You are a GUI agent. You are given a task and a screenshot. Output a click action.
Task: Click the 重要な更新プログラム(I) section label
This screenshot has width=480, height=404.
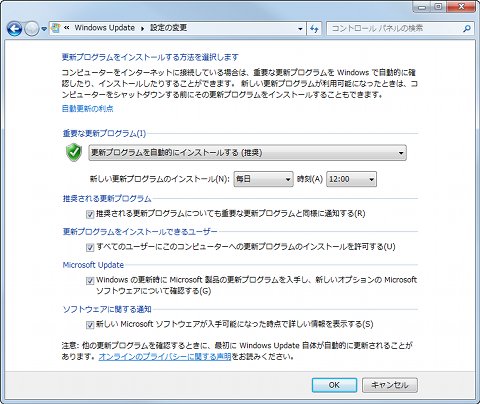[104, 133]
